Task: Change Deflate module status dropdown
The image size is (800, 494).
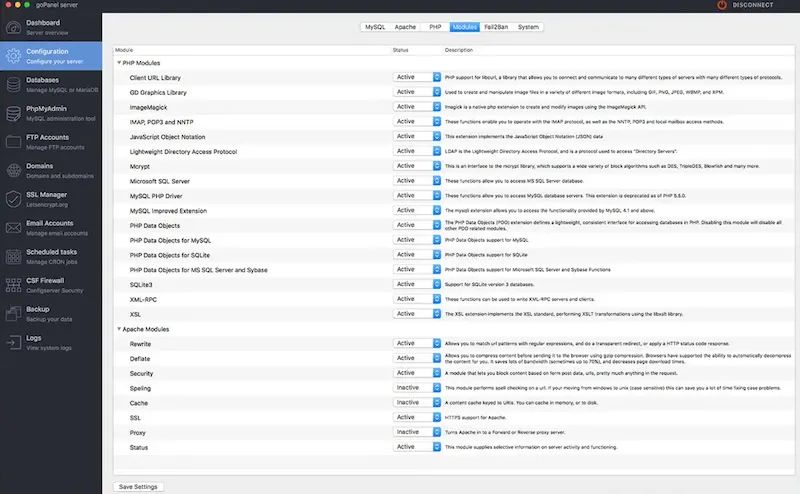Action: 417,358
